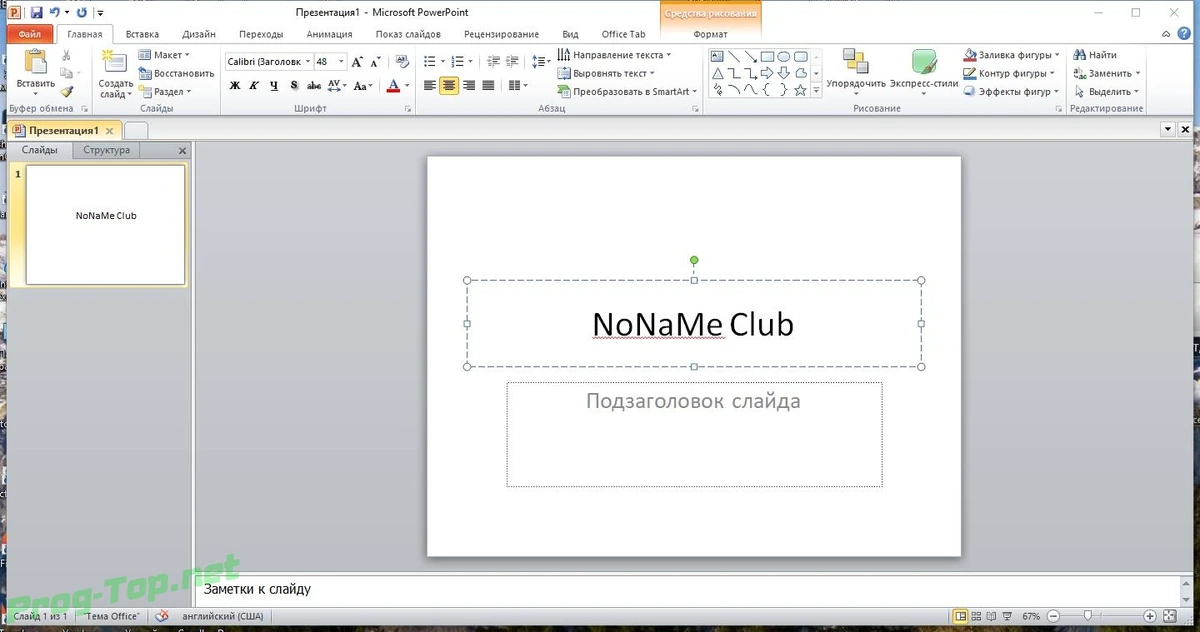This screenshot has height=632, width=1200.
Task: Click the Вставить clipboard paste icon
Action: coord(36,62)
